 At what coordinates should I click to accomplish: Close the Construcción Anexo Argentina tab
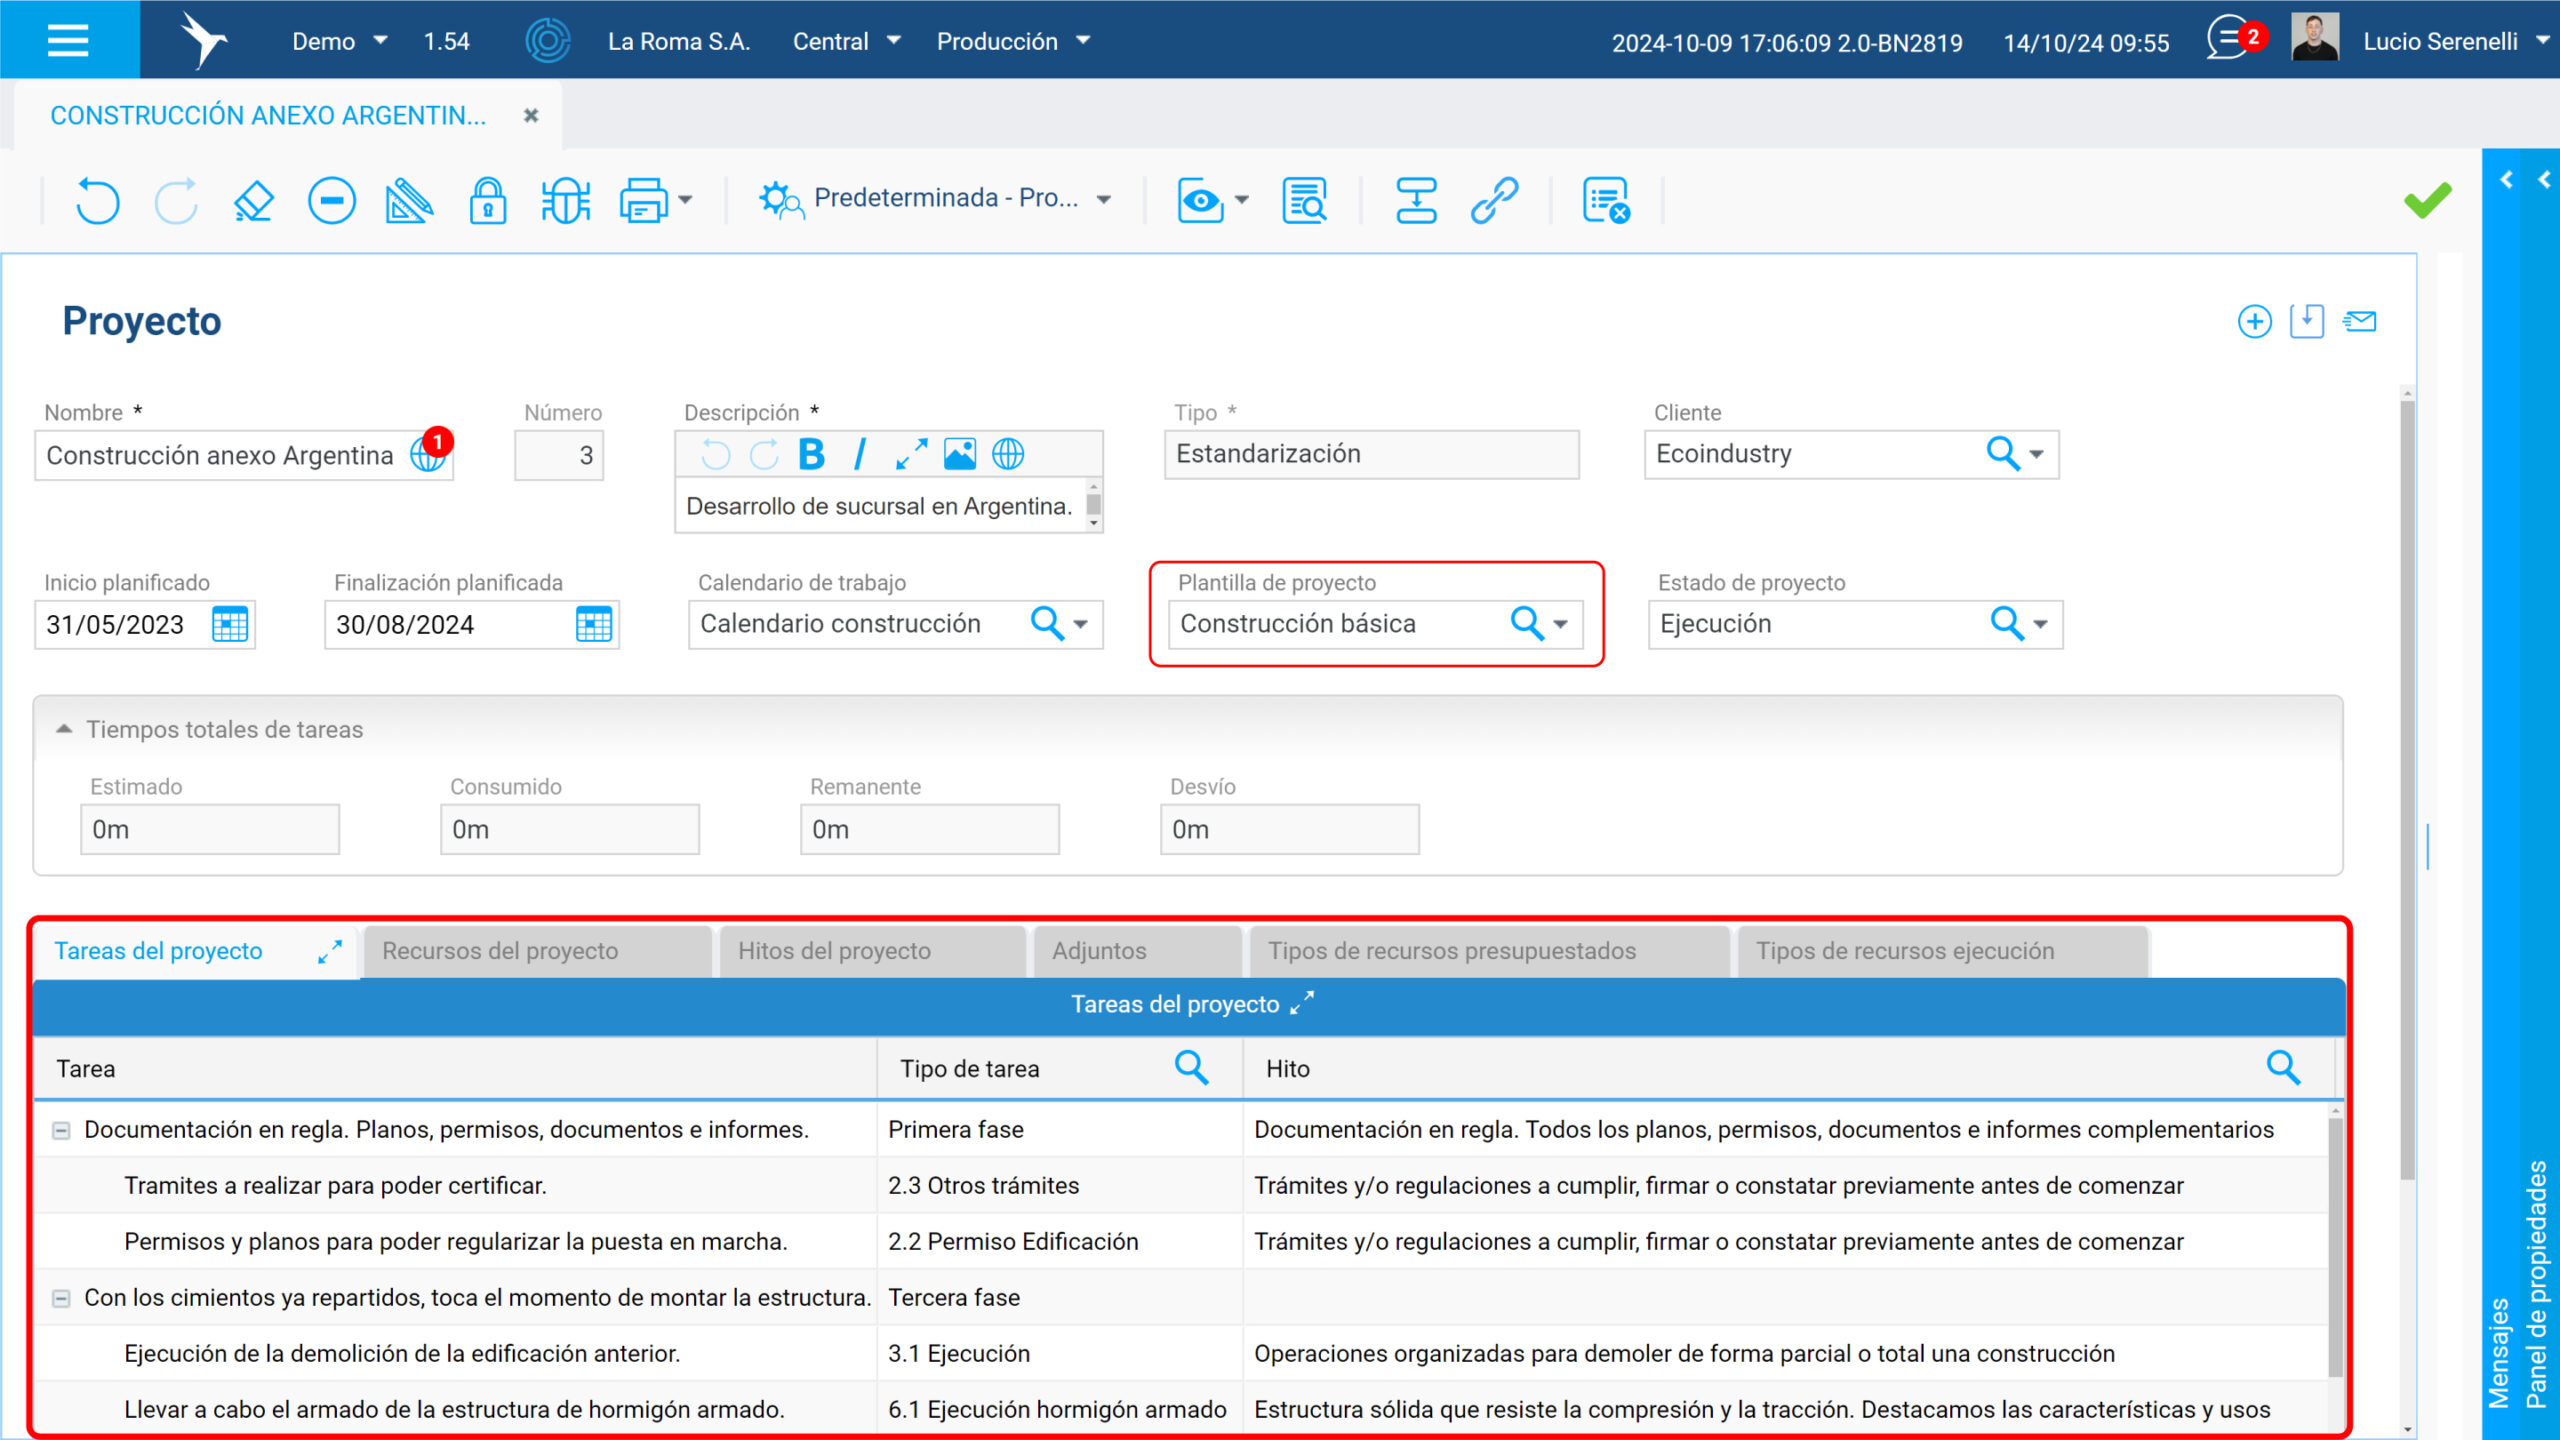tap(531, 115)
